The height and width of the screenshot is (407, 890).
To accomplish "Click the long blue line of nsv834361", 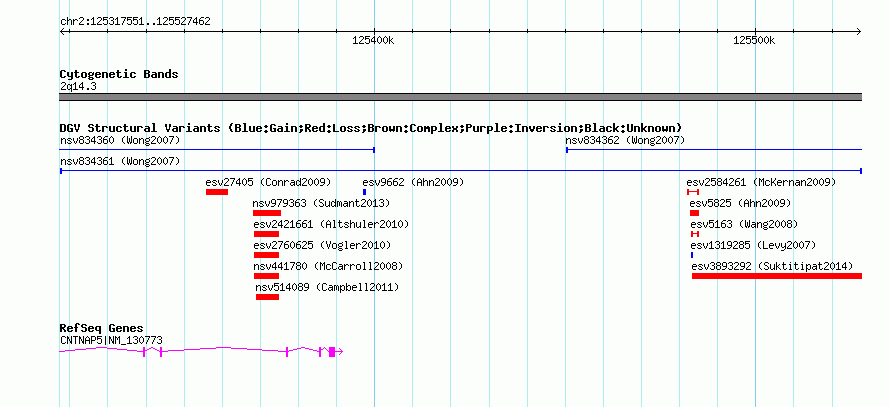I will click(461, 170).
